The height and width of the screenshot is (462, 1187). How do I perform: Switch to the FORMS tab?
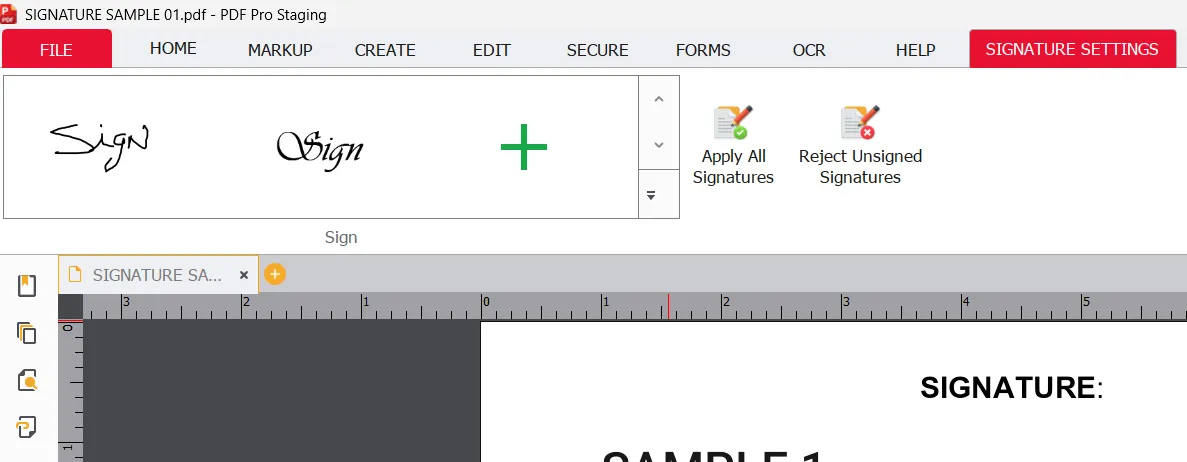[703, 50]
